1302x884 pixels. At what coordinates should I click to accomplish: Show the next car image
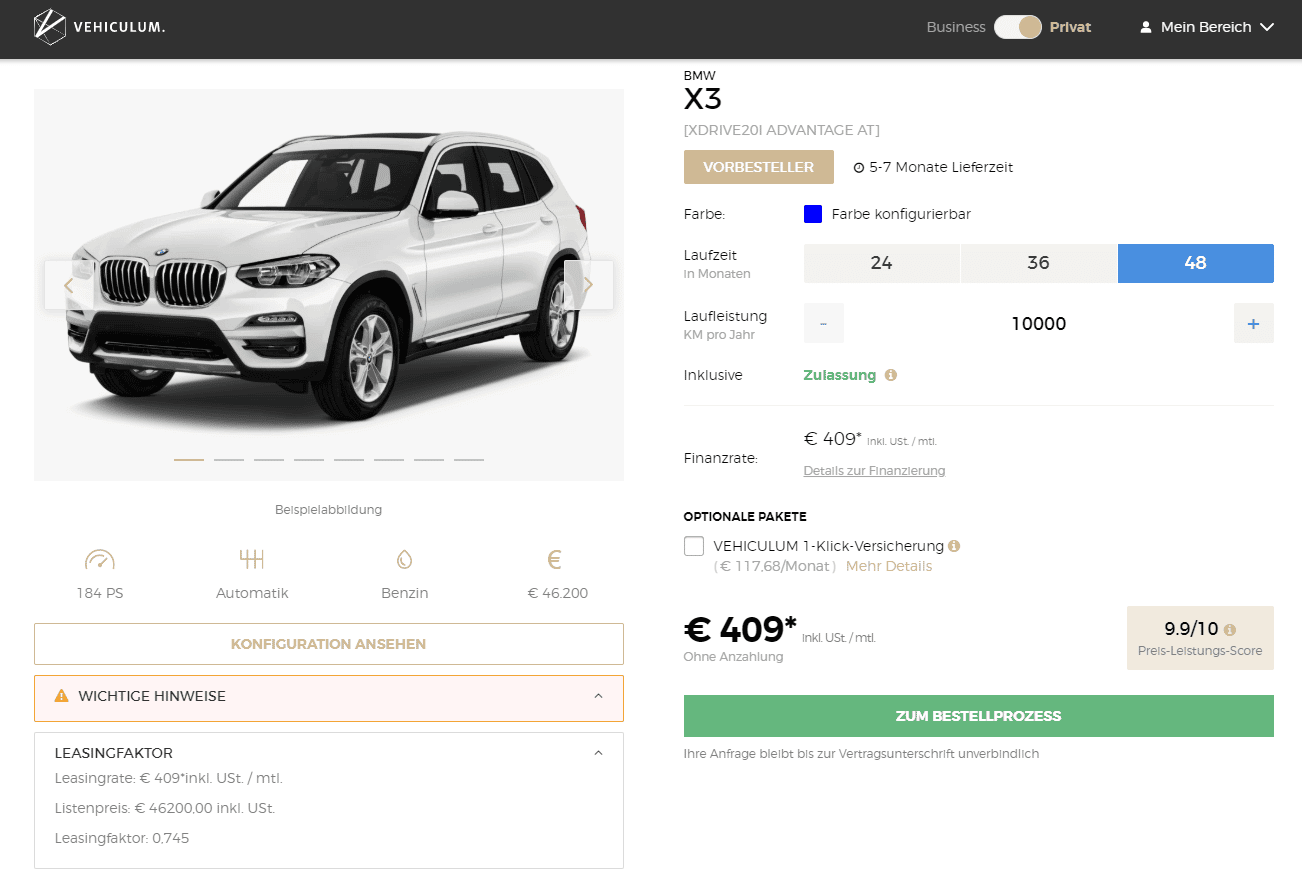coord(588,285)
